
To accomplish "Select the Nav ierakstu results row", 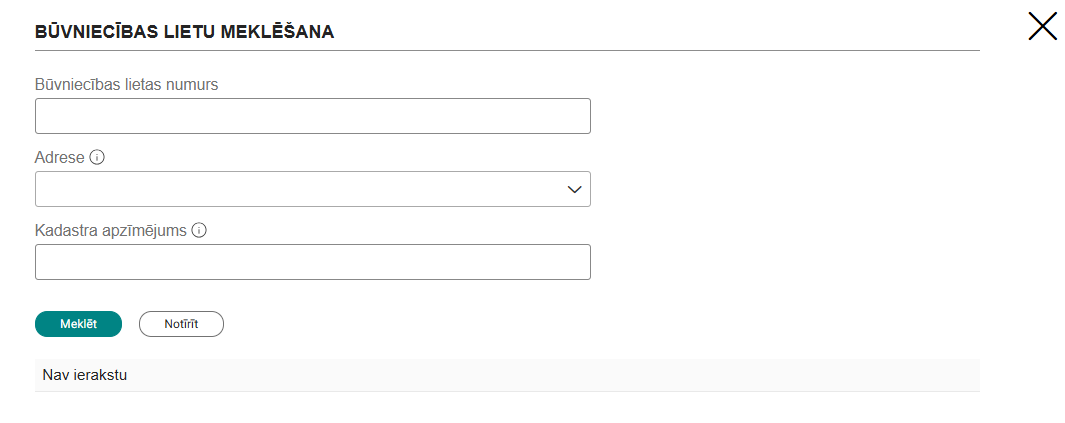I will tap(507, 375).
